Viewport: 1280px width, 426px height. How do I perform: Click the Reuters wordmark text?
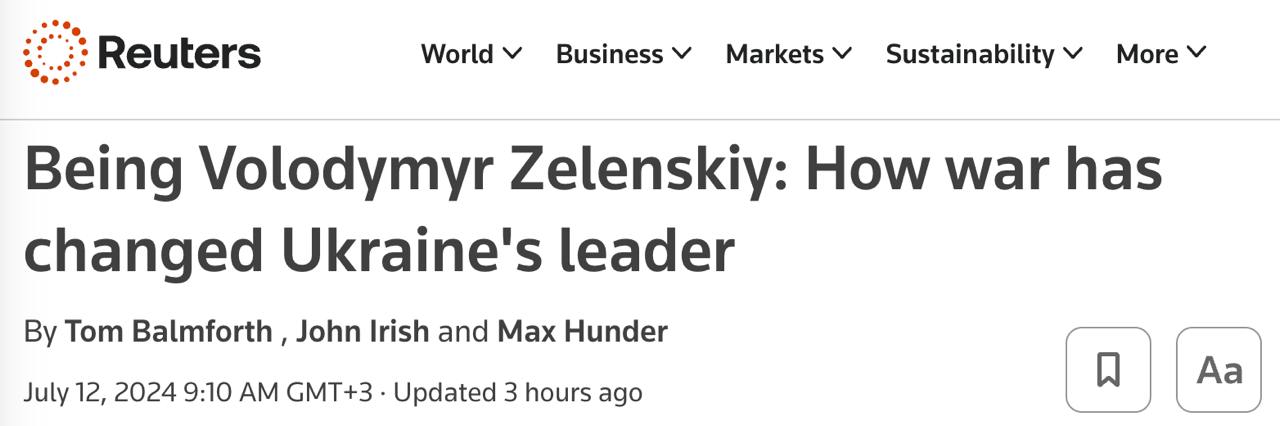[179, 53]
